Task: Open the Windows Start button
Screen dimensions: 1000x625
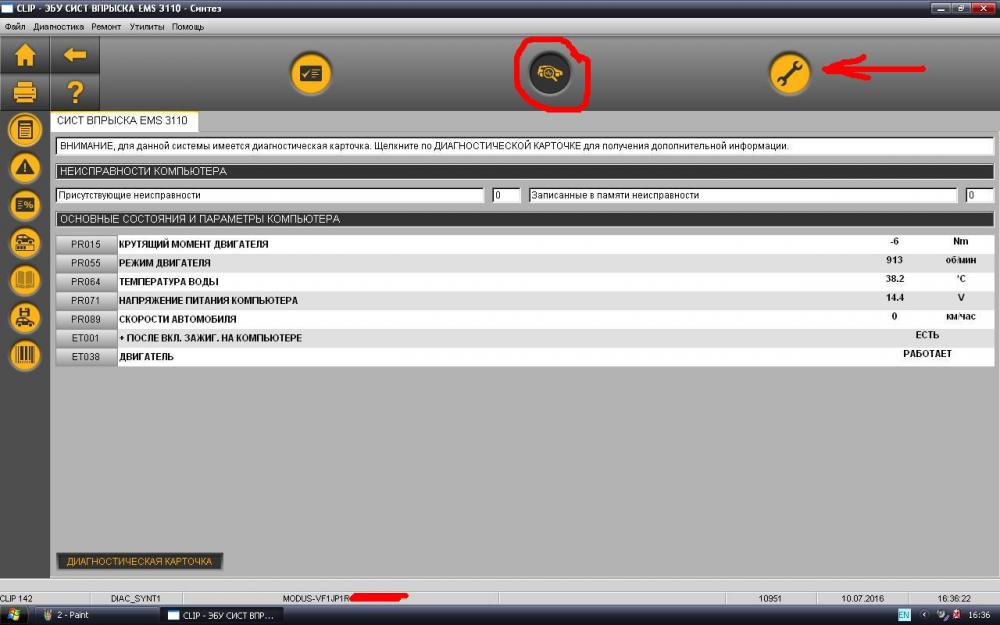Action: (x=13, y=615)
